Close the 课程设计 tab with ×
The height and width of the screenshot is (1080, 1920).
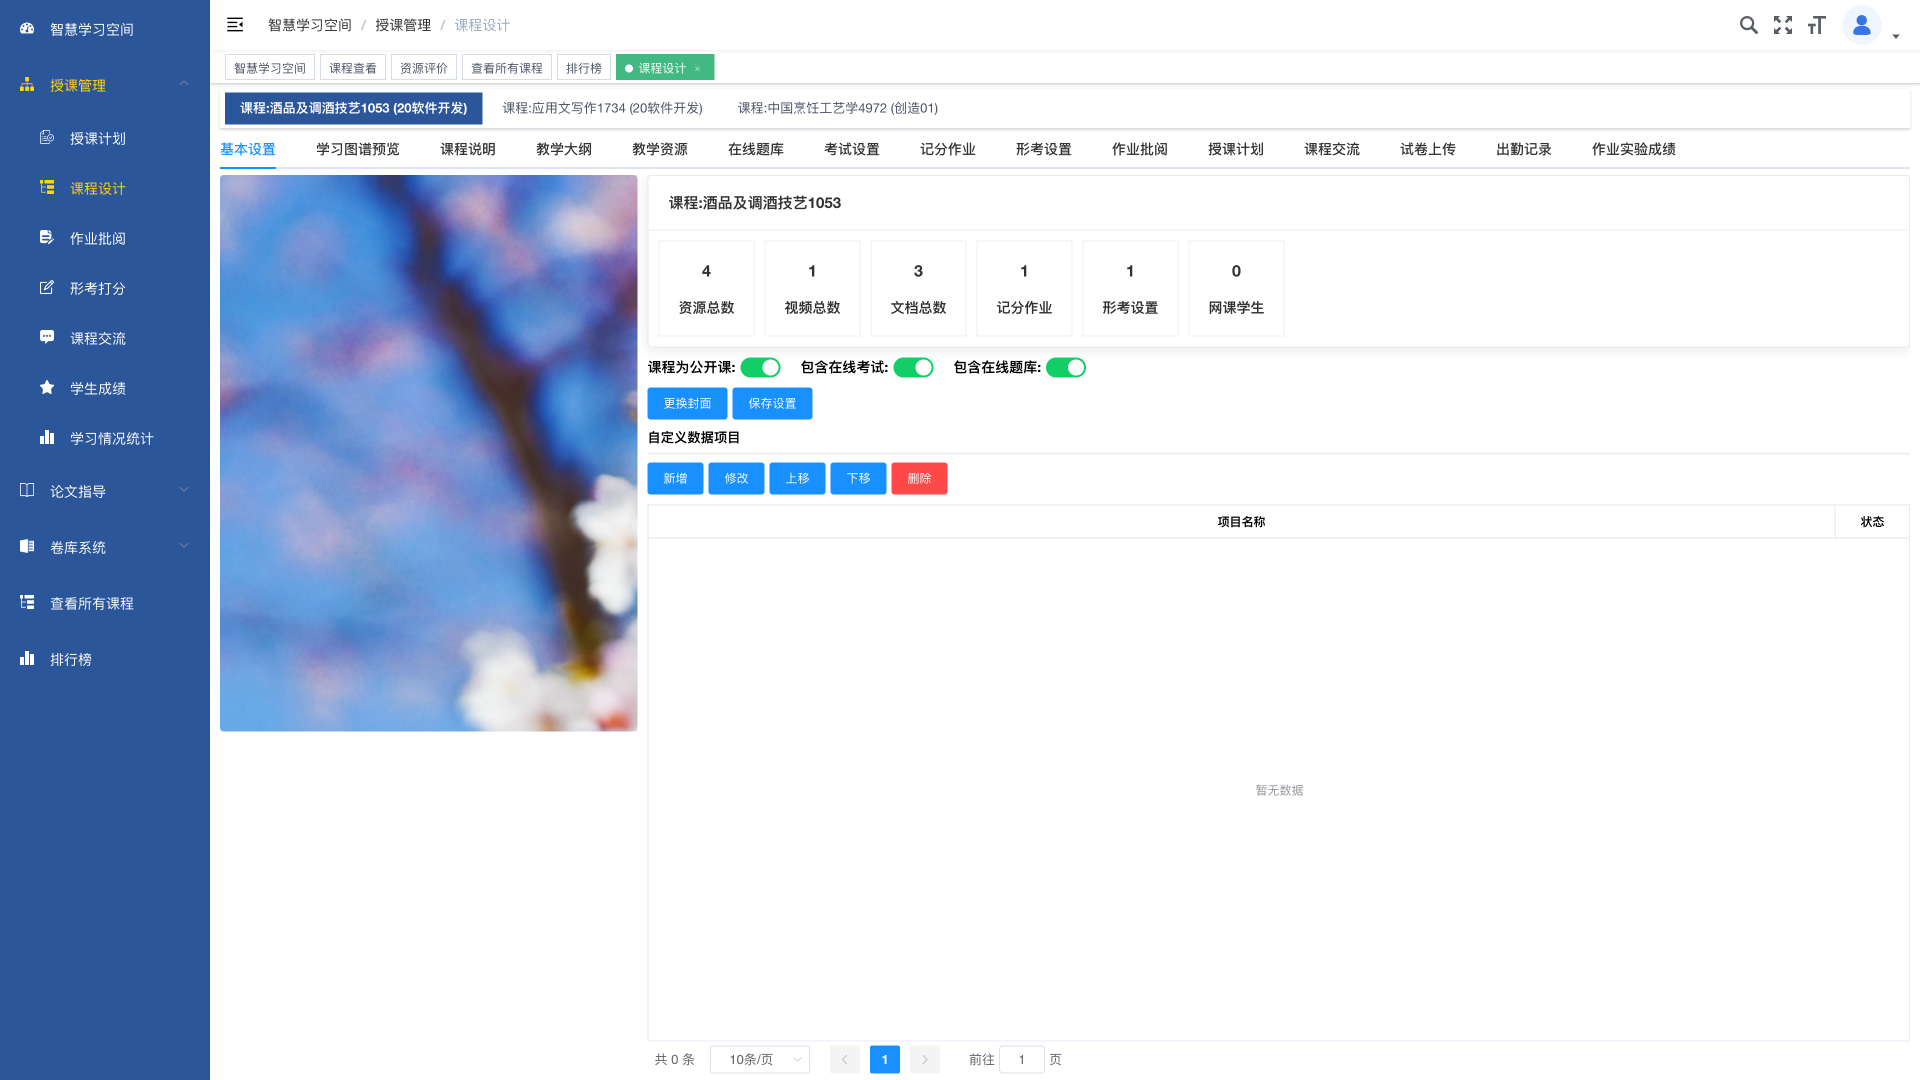(x=698, y=69)
